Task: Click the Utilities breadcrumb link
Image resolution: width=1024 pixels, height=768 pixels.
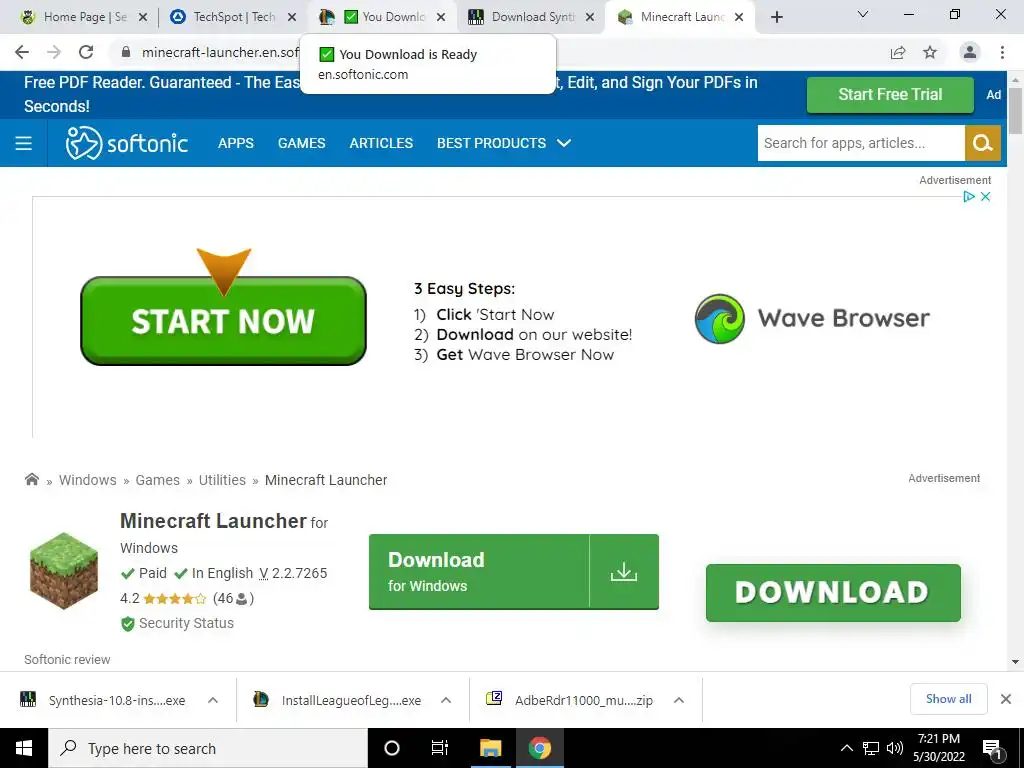Action: click(x=222, y=480)
